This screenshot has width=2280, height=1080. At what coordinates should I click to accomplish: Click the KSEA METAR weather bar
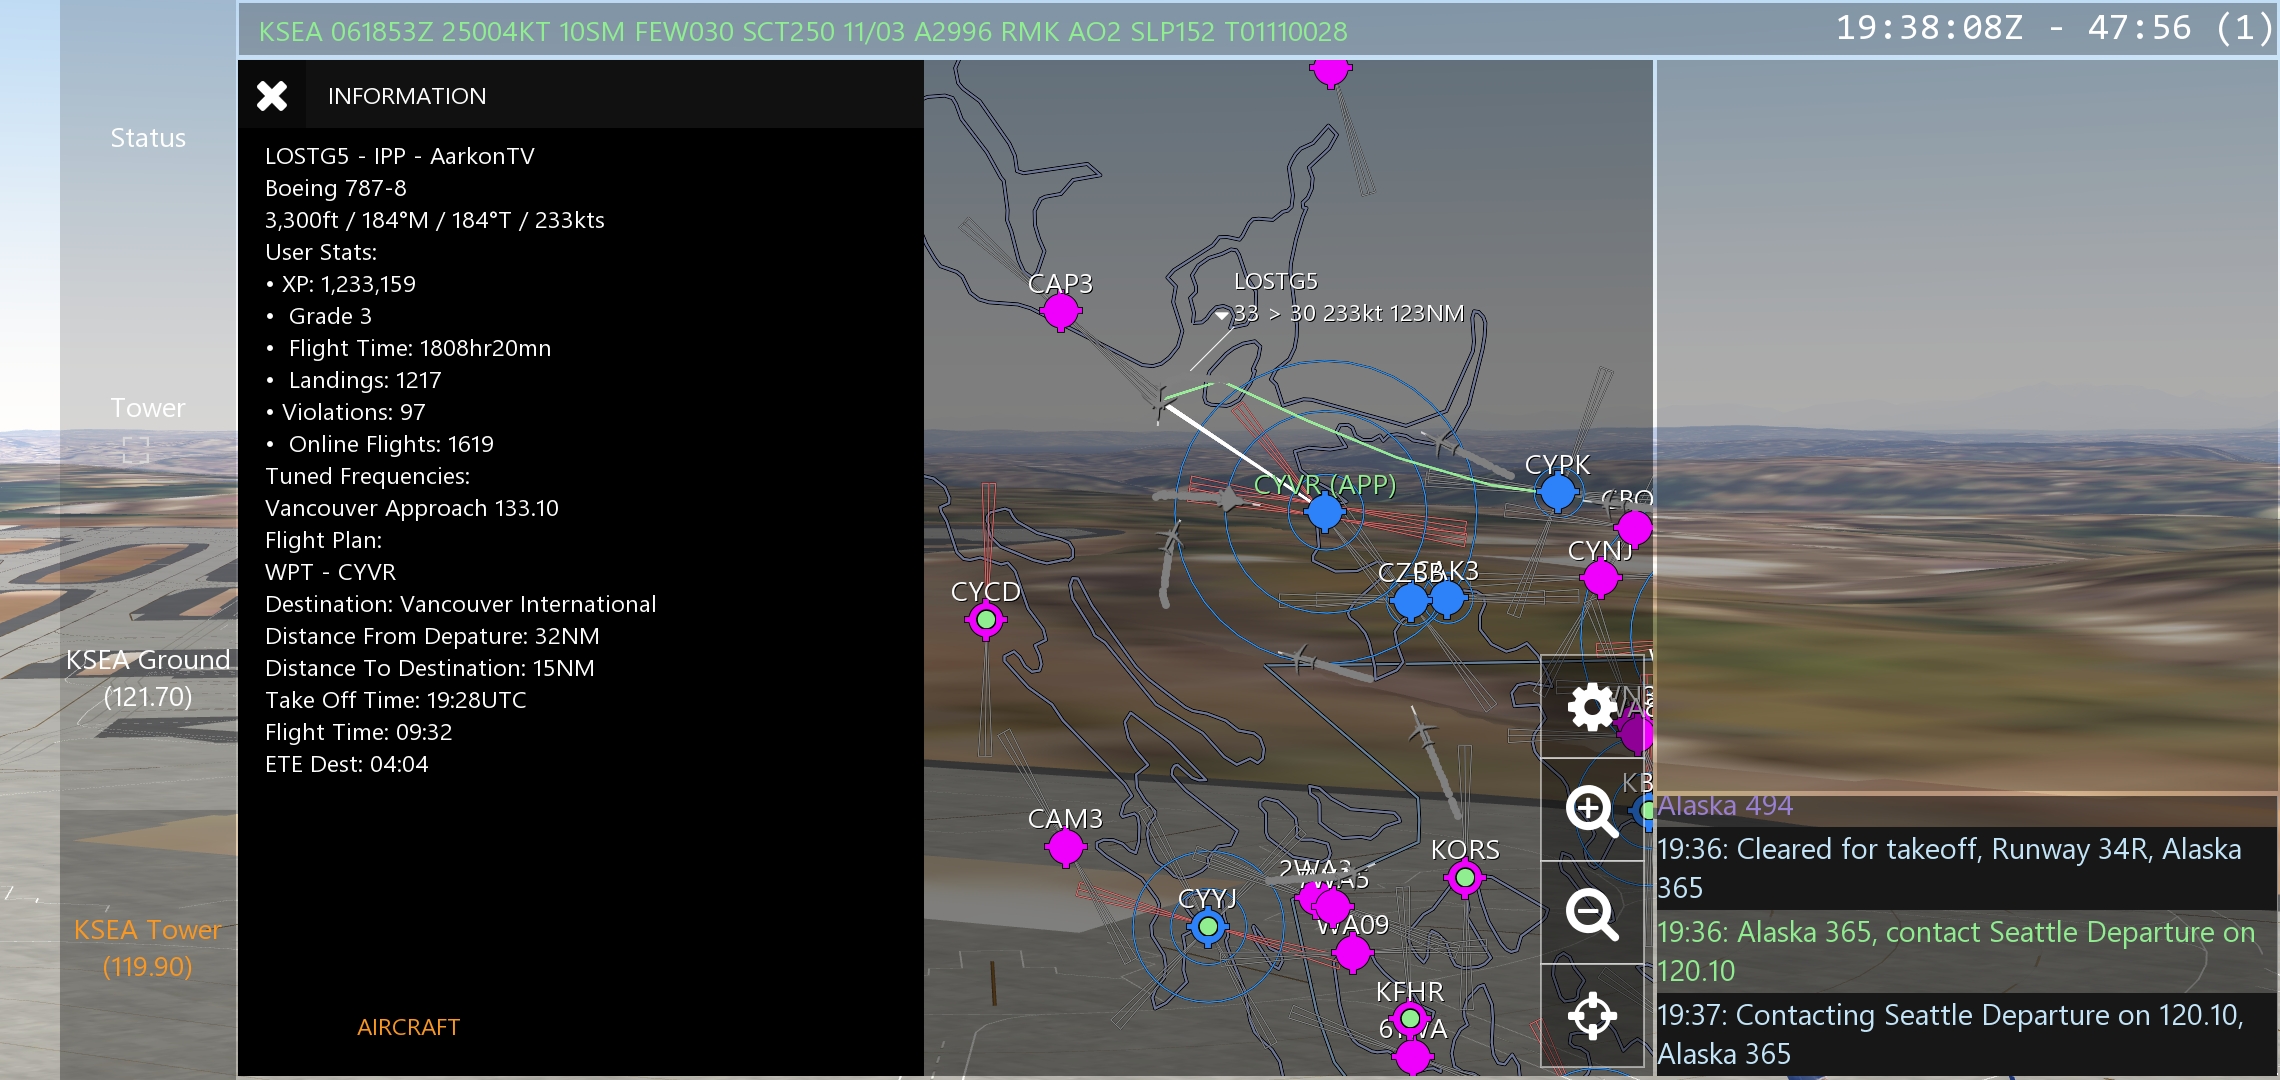point(802,32)
